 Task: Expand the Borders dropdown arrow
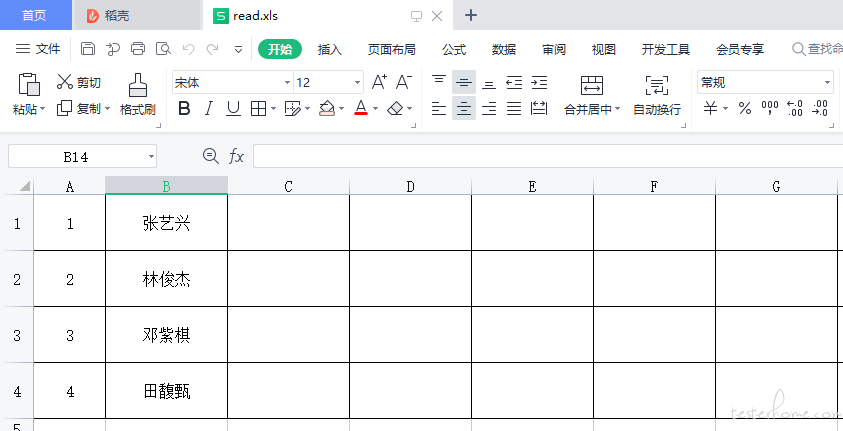tap(273, 109)
